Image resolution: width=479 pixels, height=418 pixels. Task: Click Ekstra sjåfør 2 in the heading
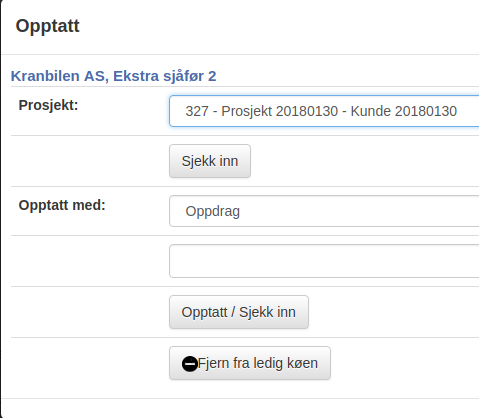[165, 76]
